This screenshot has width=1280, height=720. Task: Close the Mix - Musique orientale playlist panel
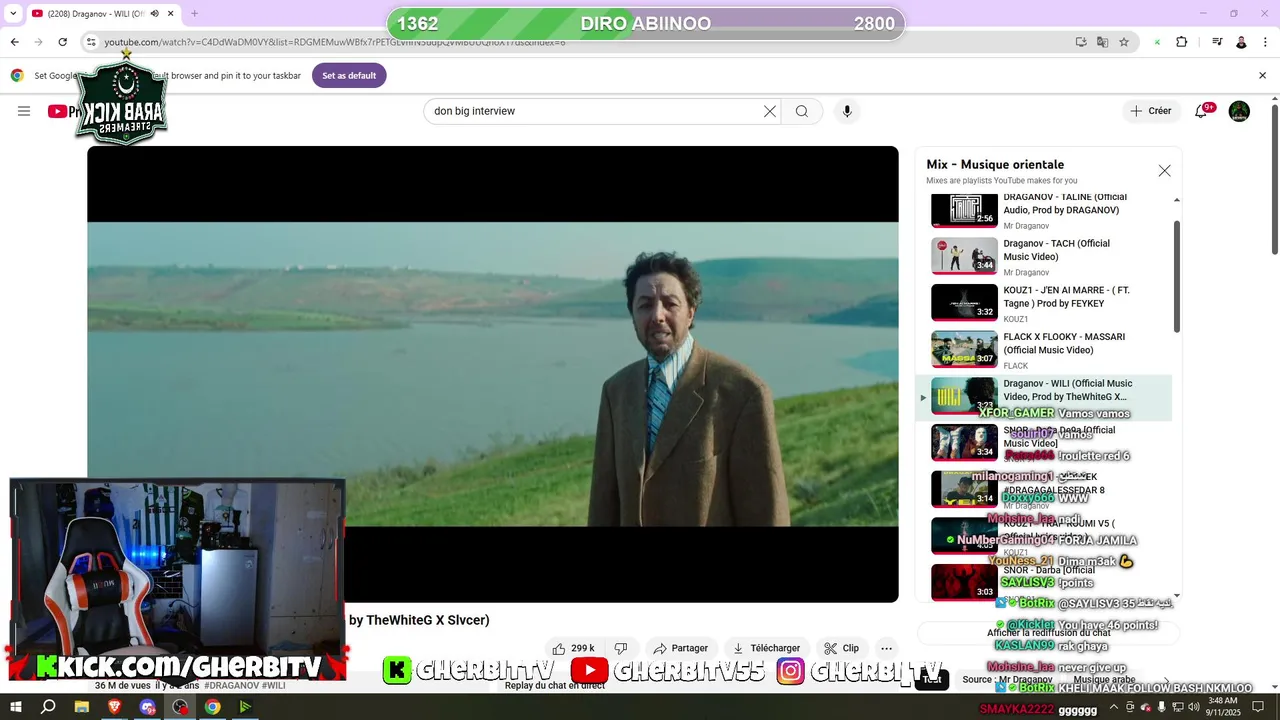coord(1164,171)
